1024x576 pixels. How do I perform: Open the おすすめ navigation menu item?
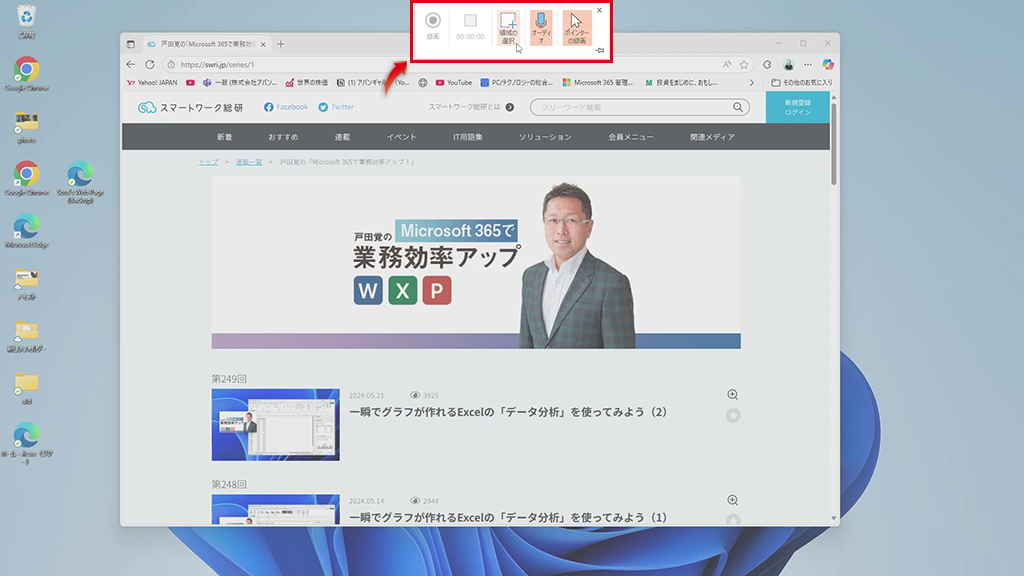283,137
